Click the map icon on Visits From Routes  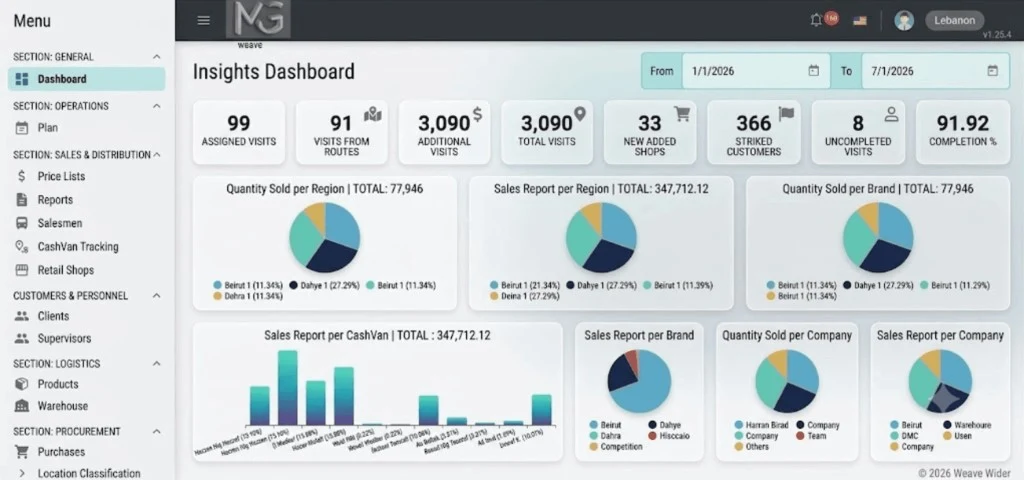(x=373, y=116)
